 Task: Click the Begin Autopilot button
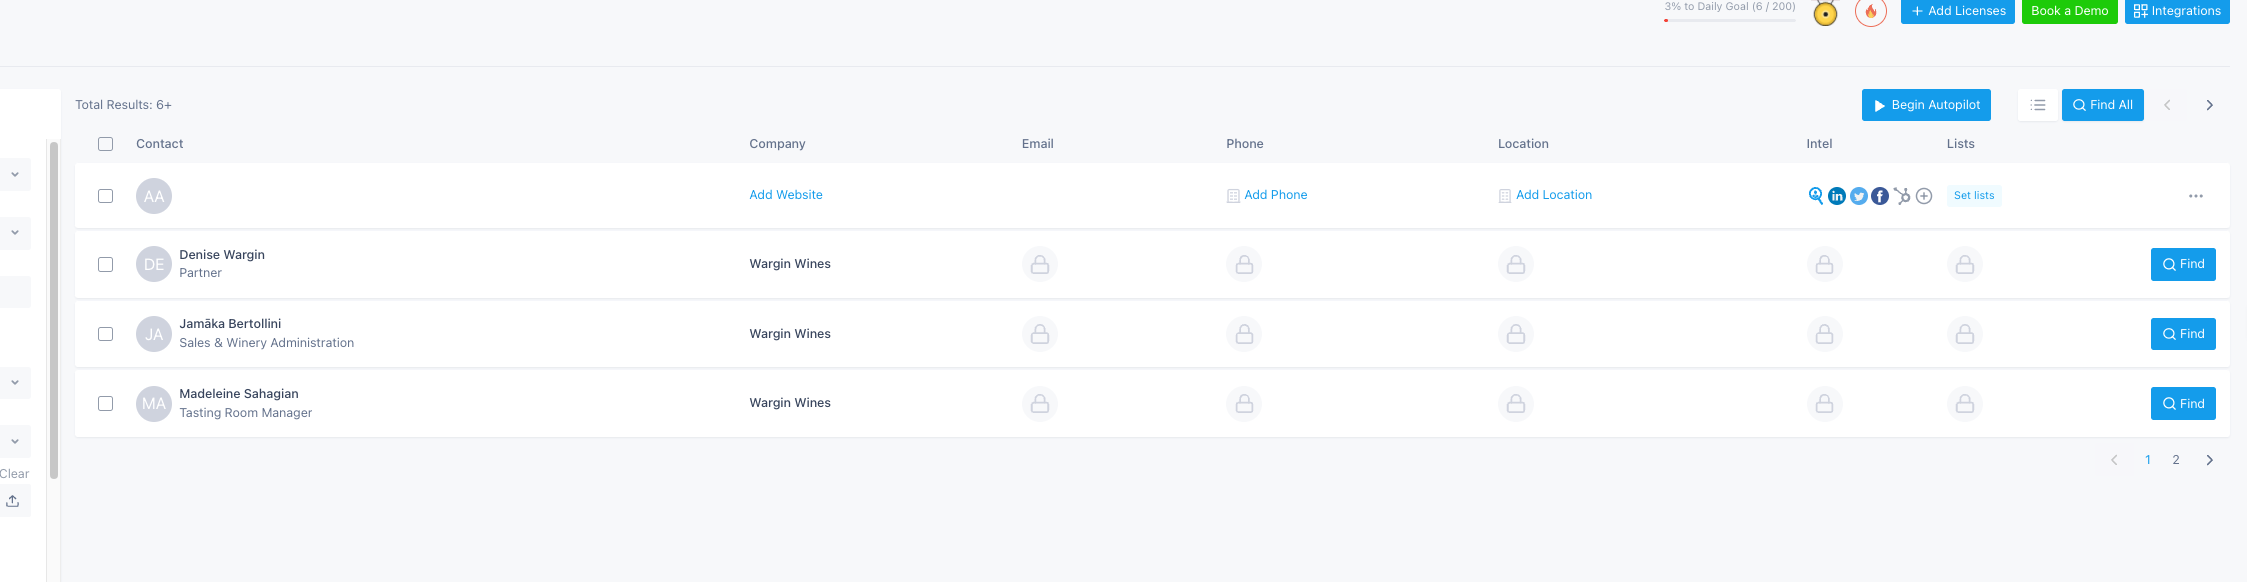point(1926,105)
